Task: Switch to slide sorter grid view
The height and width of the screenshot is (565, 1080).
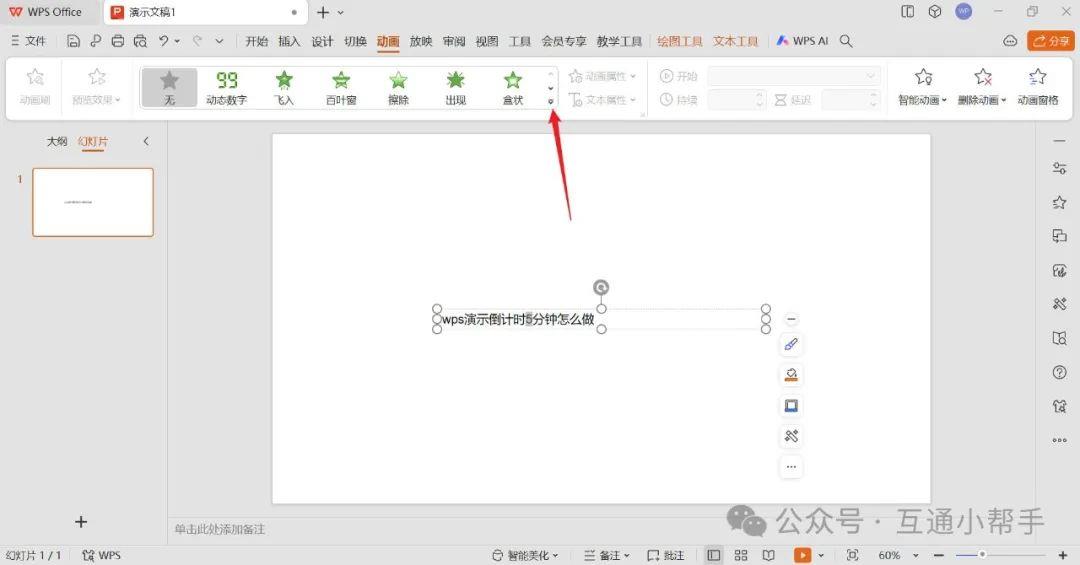Action: point(741,555)
